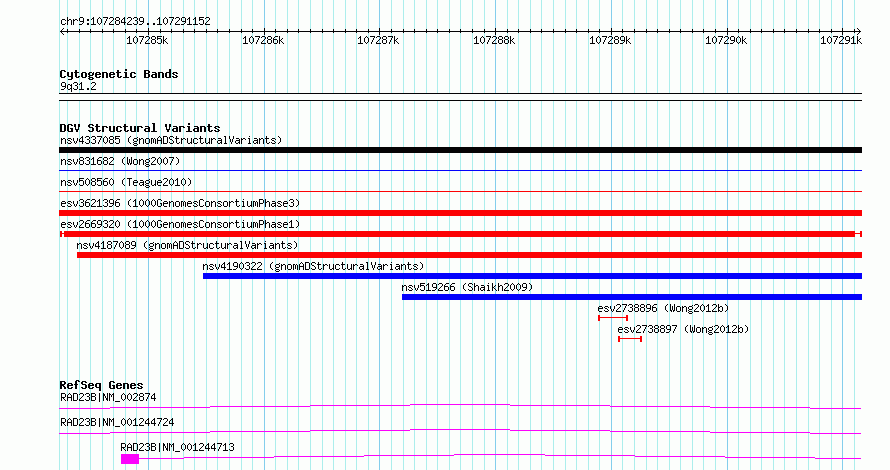
Task: Click the esv2738896 short red bracket glyph
Action: [613, 318]
